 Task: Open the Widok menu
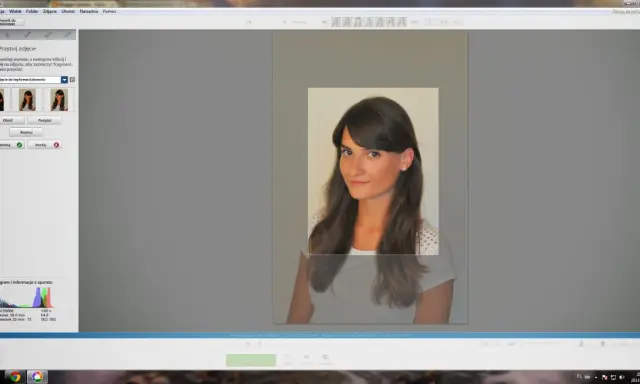tap(15, 11)
